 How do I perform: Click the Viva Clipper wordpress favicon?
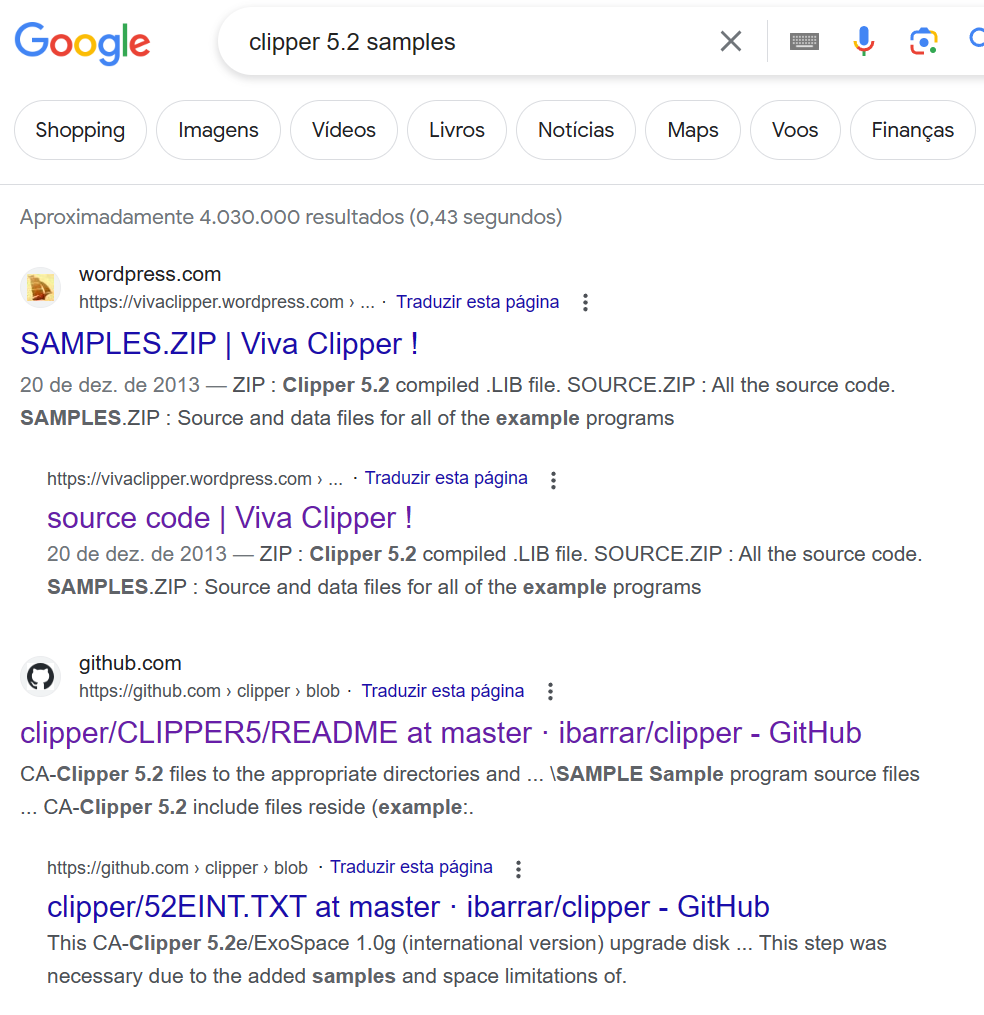tap(41, 287)
